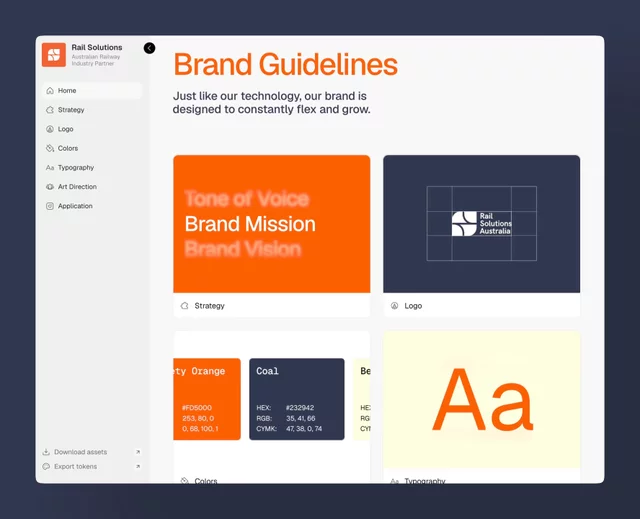Viewport: 640px width, 519px height.
Task: Click the Colors paint icon in the sidebar
Action: pyautogui.click(x=50, y=148)
